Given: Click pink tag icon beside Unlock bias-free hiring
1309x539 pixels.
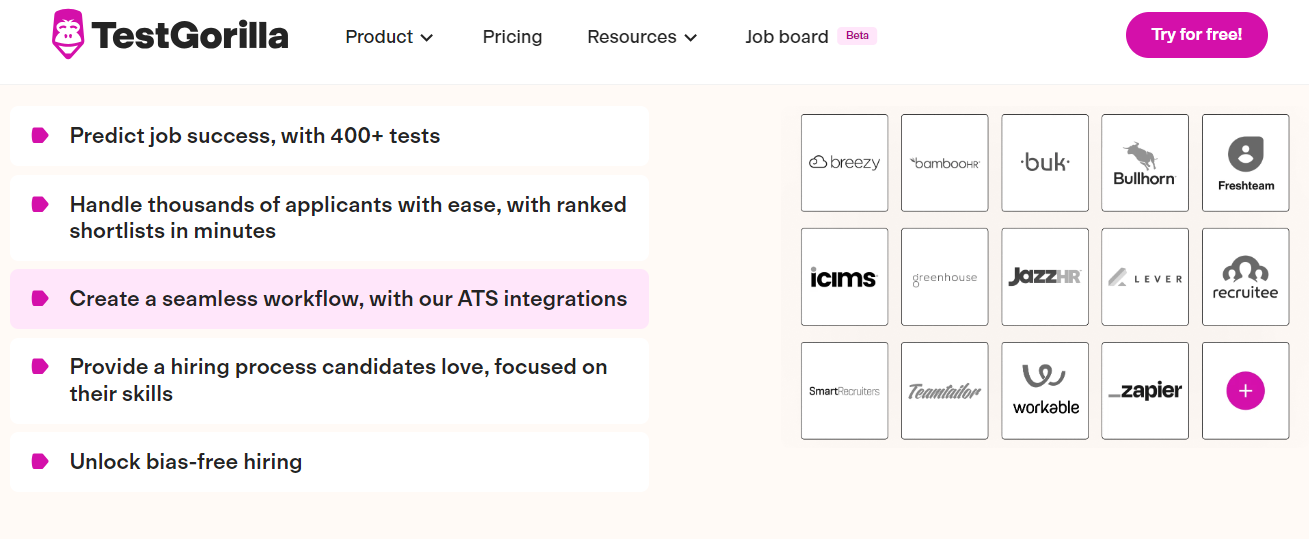Looking at the screenshot, I should [x=40, y=461].
